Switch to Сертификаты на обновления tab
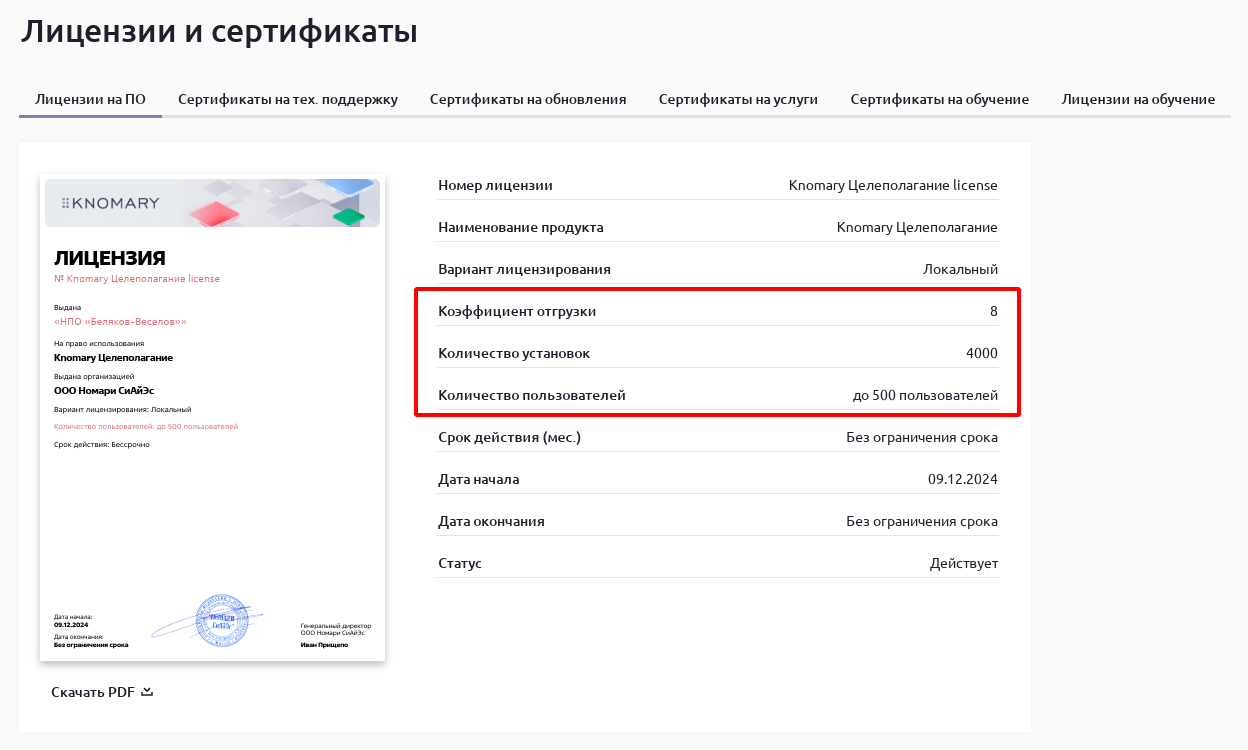 (x=528, y=99)
